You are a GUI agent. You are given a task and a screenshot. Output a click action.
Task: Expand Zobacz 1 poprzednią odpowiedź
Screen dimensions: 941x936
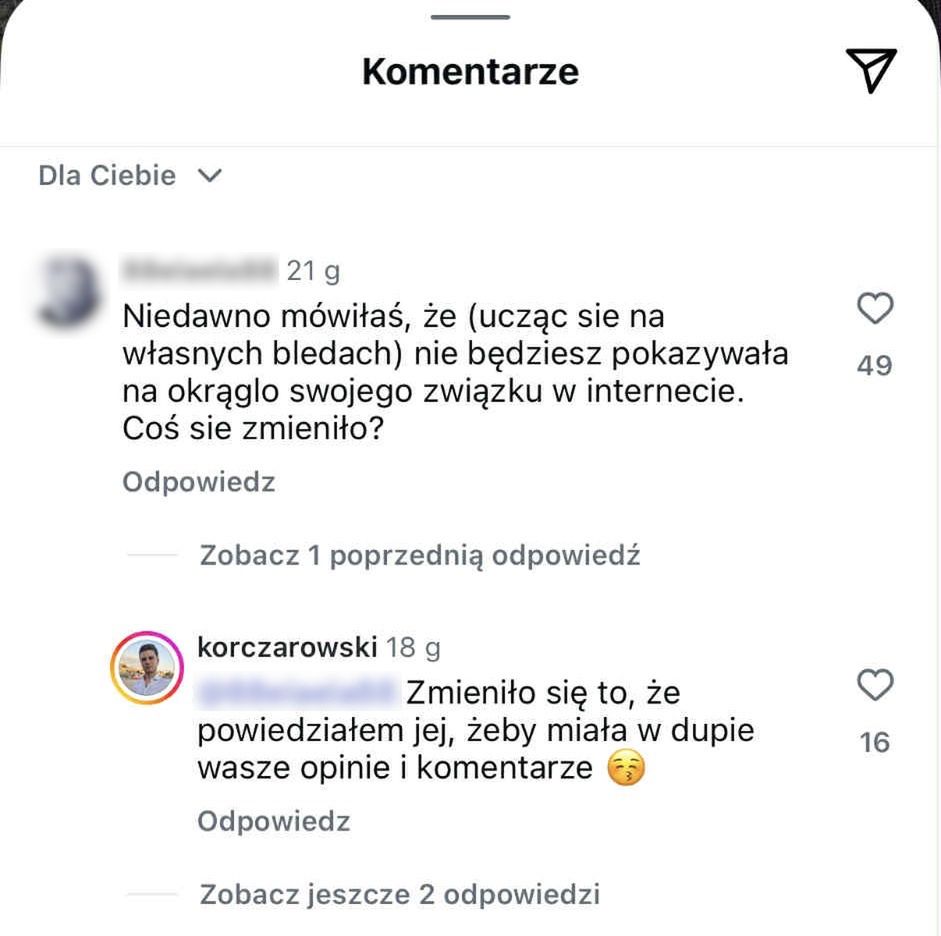click(x=420, y=555)
